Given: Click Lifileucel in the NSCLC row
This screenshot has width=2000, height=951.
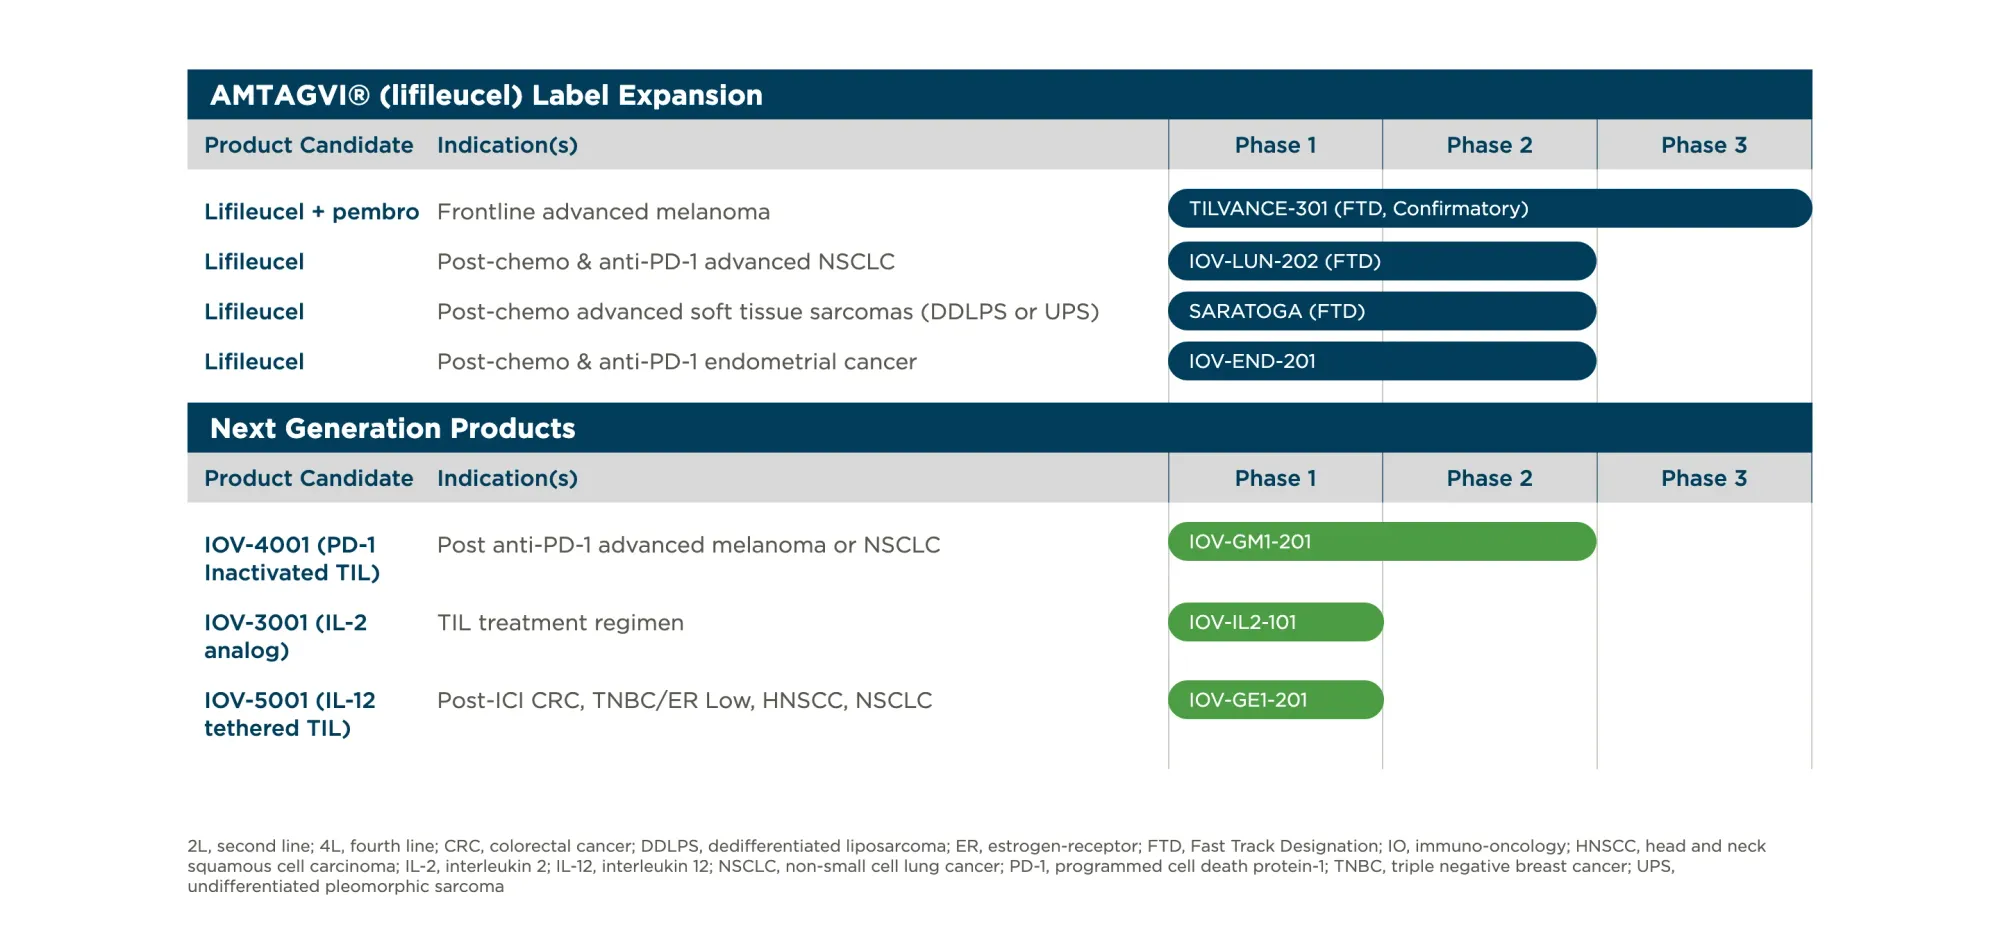Looking at the screenshot, I should [254, 262].
